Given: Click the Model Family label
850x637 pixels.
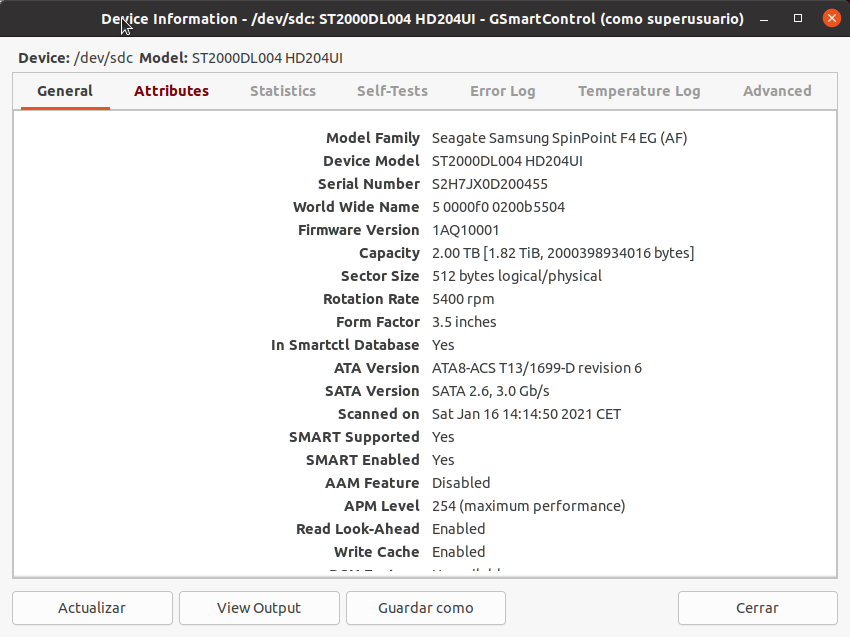Looking at the screenshot, I should (x=373, y=138).
